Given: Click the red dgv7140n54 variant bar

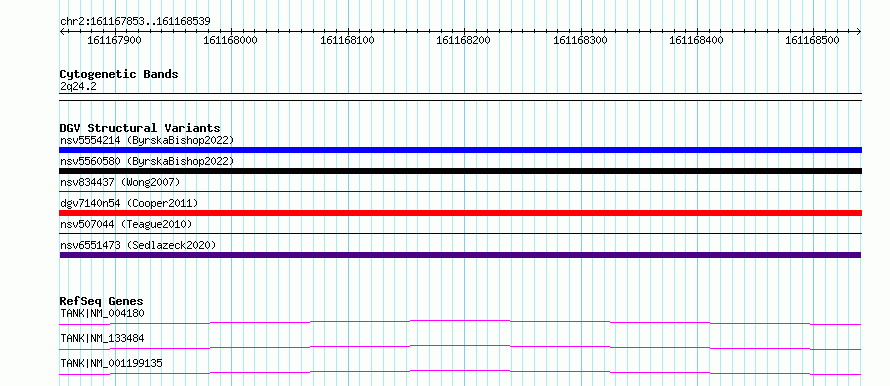Looking at the screenshot, I should pyautogui.click(x=460, y=213).
